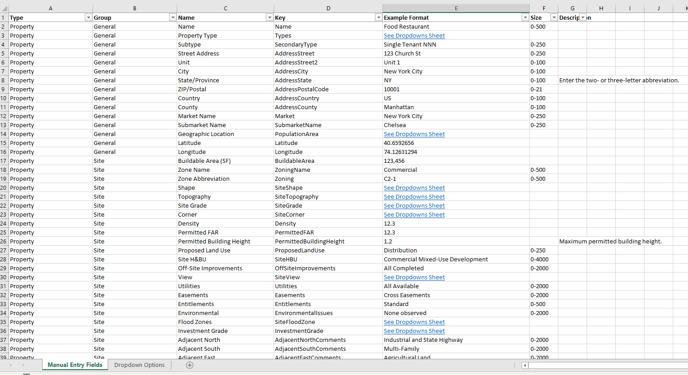
Task: Open the Group column filter dropdown
Action: point(172,18)
